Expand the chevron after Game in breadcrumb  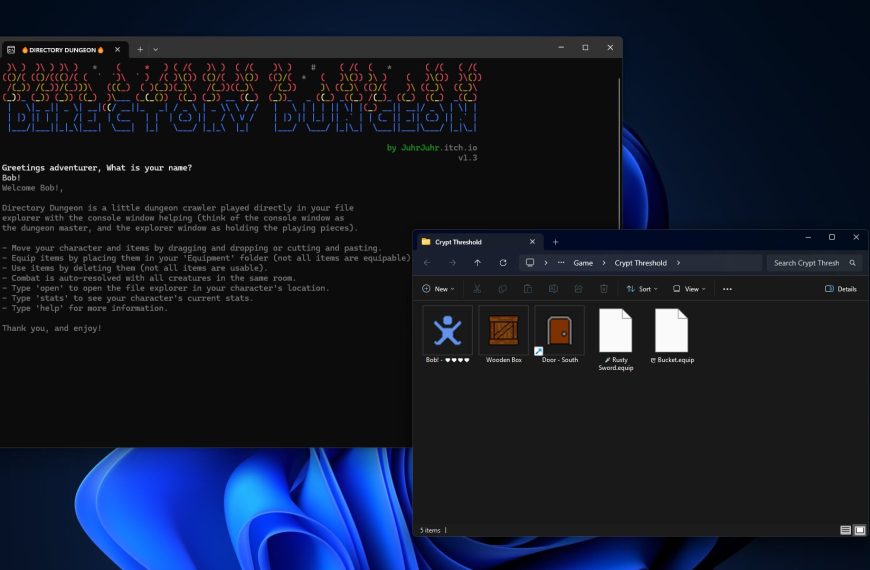click(604, 263)
